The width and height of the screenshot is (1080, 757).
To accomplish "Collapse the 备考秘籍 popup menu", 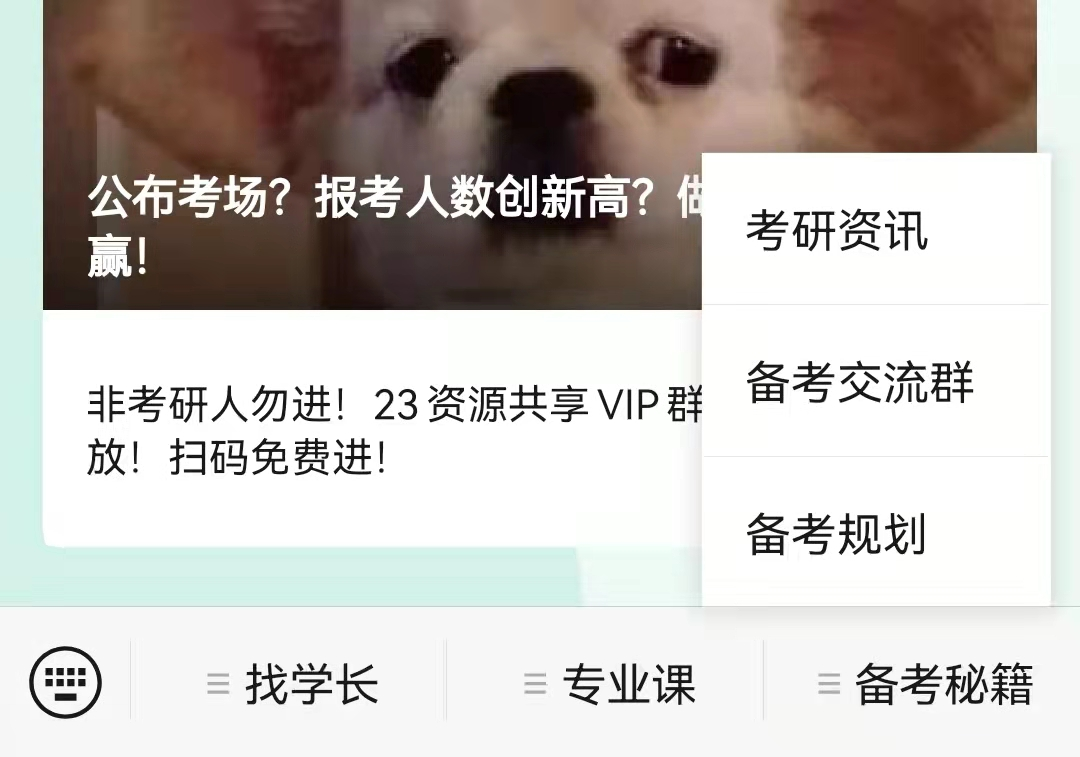I will point(922,682).
